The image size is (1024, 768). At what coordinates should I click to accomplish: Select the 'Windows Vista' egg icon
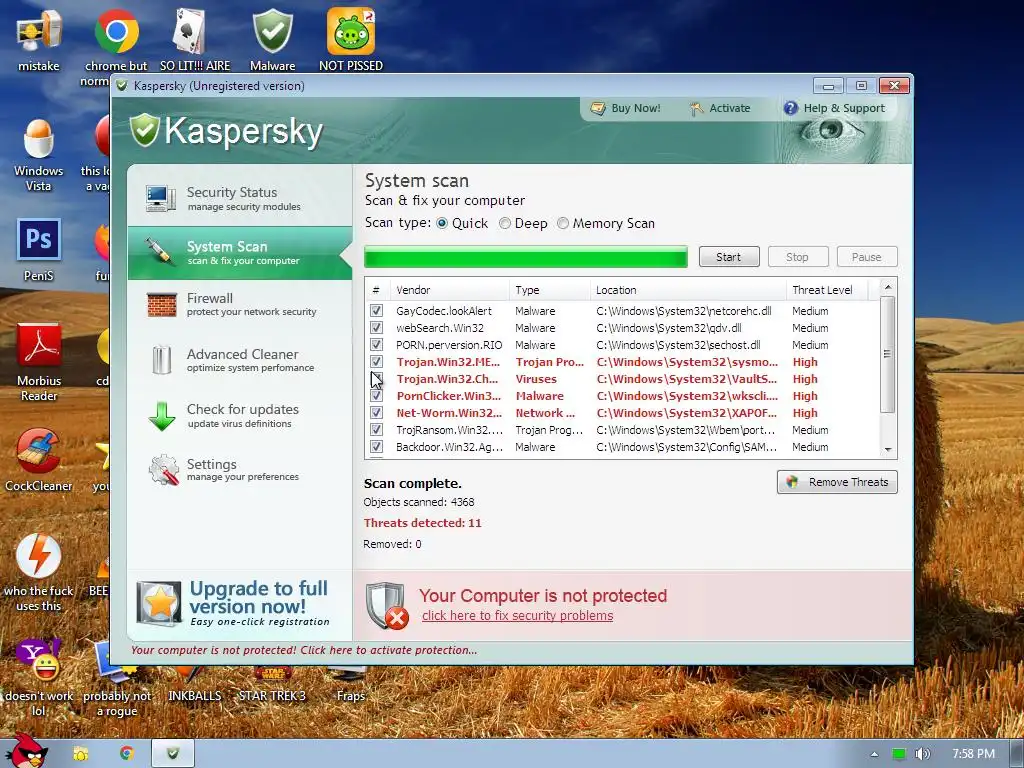pyautogui.click(x=39, y=154)
